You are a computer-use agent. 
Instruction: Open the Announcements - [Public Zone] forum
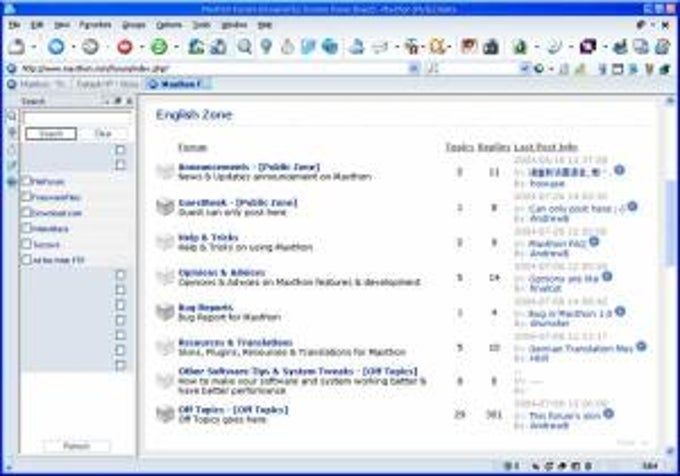tap(249, 167)
